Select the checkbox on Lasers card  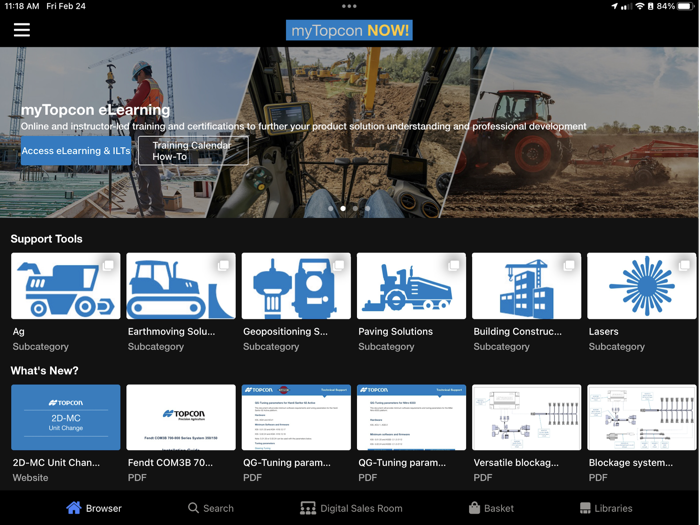point(684,265)
